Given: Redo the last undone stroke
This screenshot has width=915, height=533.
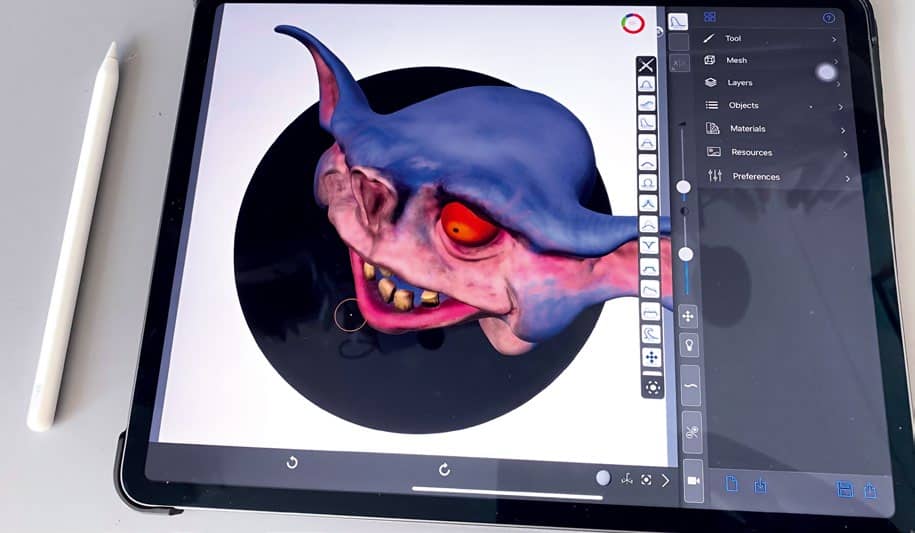Looking at the screenshot, I should coord(444,469).
